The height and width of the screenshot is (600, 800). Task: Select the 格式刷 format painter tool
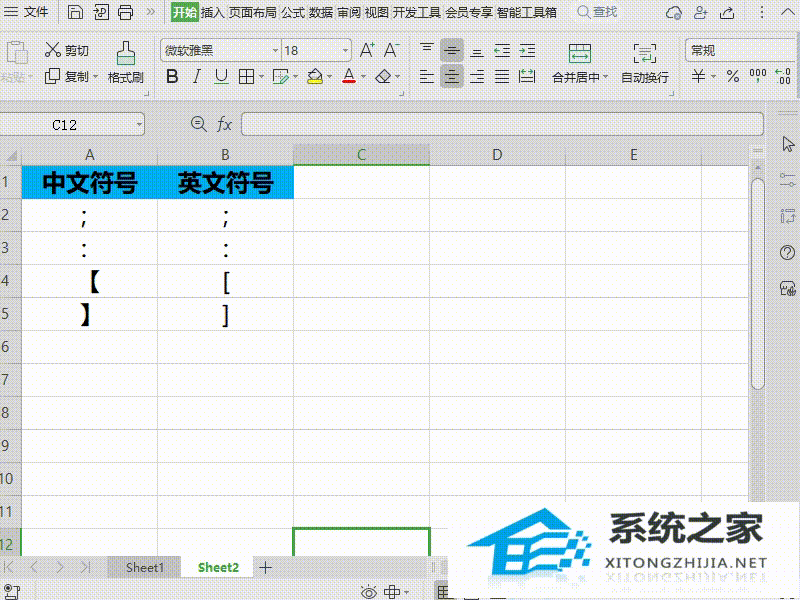click(124, 60)
